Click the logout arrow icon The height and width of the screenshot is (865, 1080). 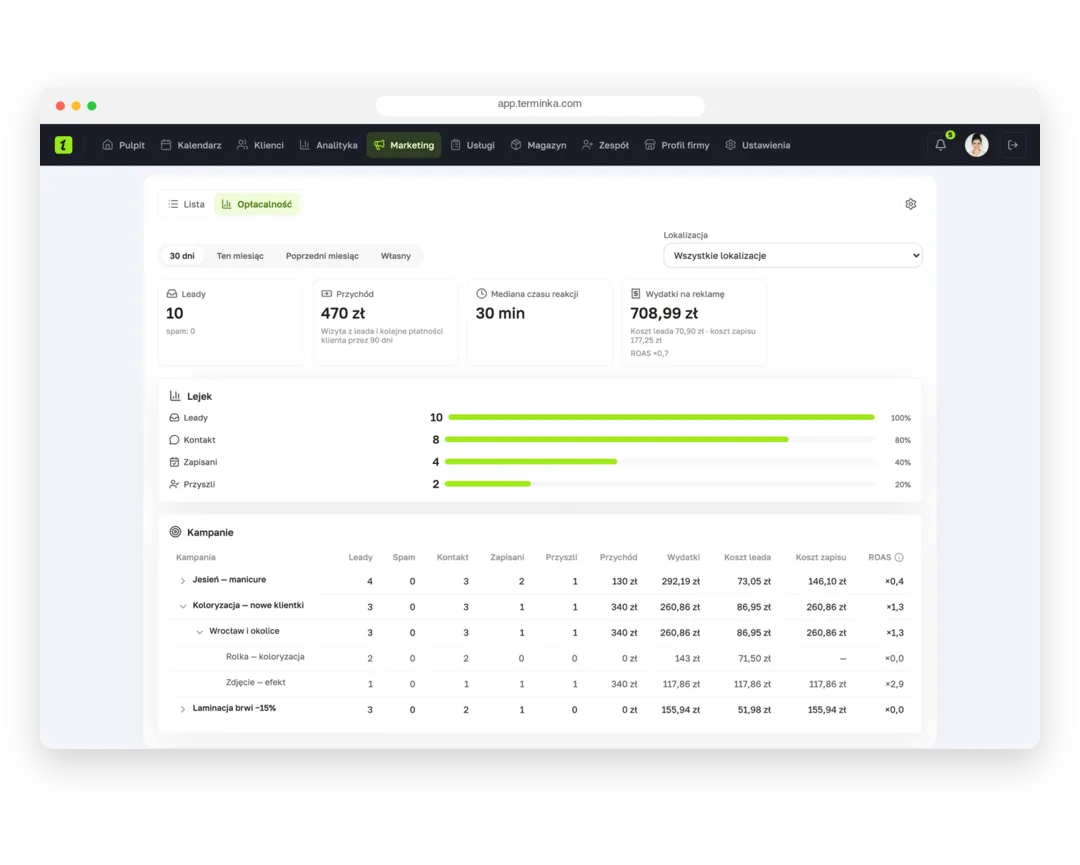point(1012,145)
